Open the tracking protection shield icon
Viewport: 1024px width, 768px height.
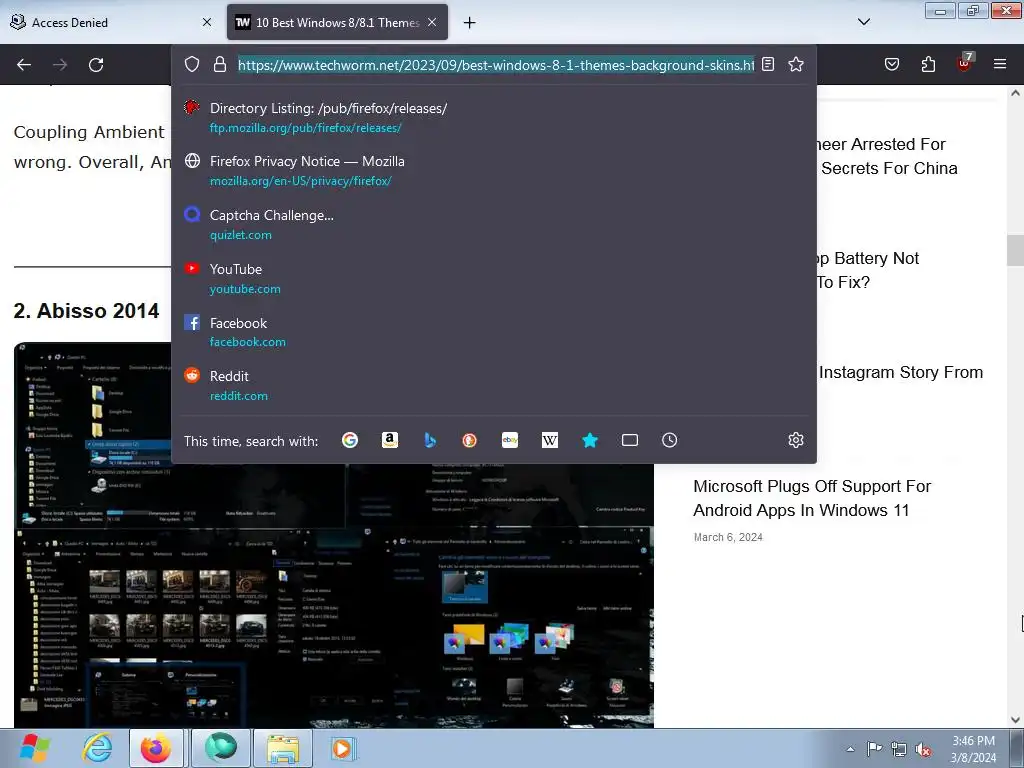click(x=191, y=64)
